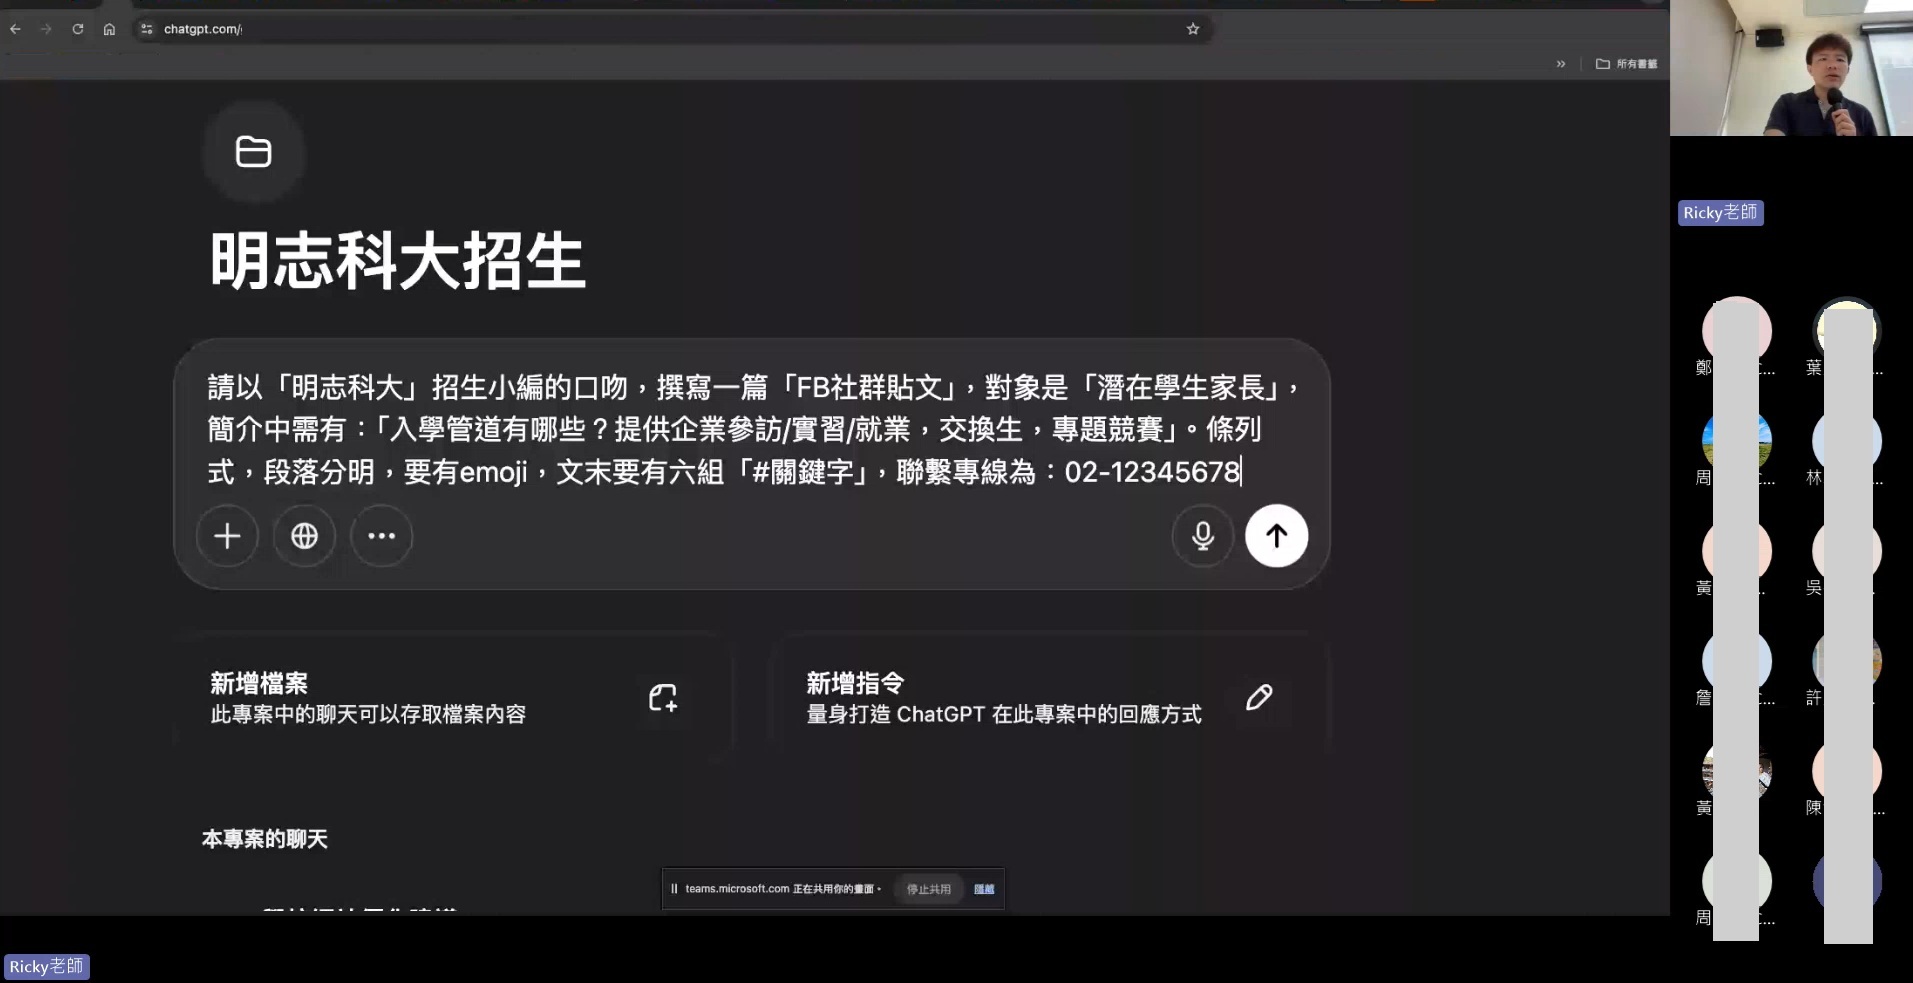Expand the hidden bookmarks chevron
The width and height of the screenshot is (1913, 983).
click(x=1560, y=64)
